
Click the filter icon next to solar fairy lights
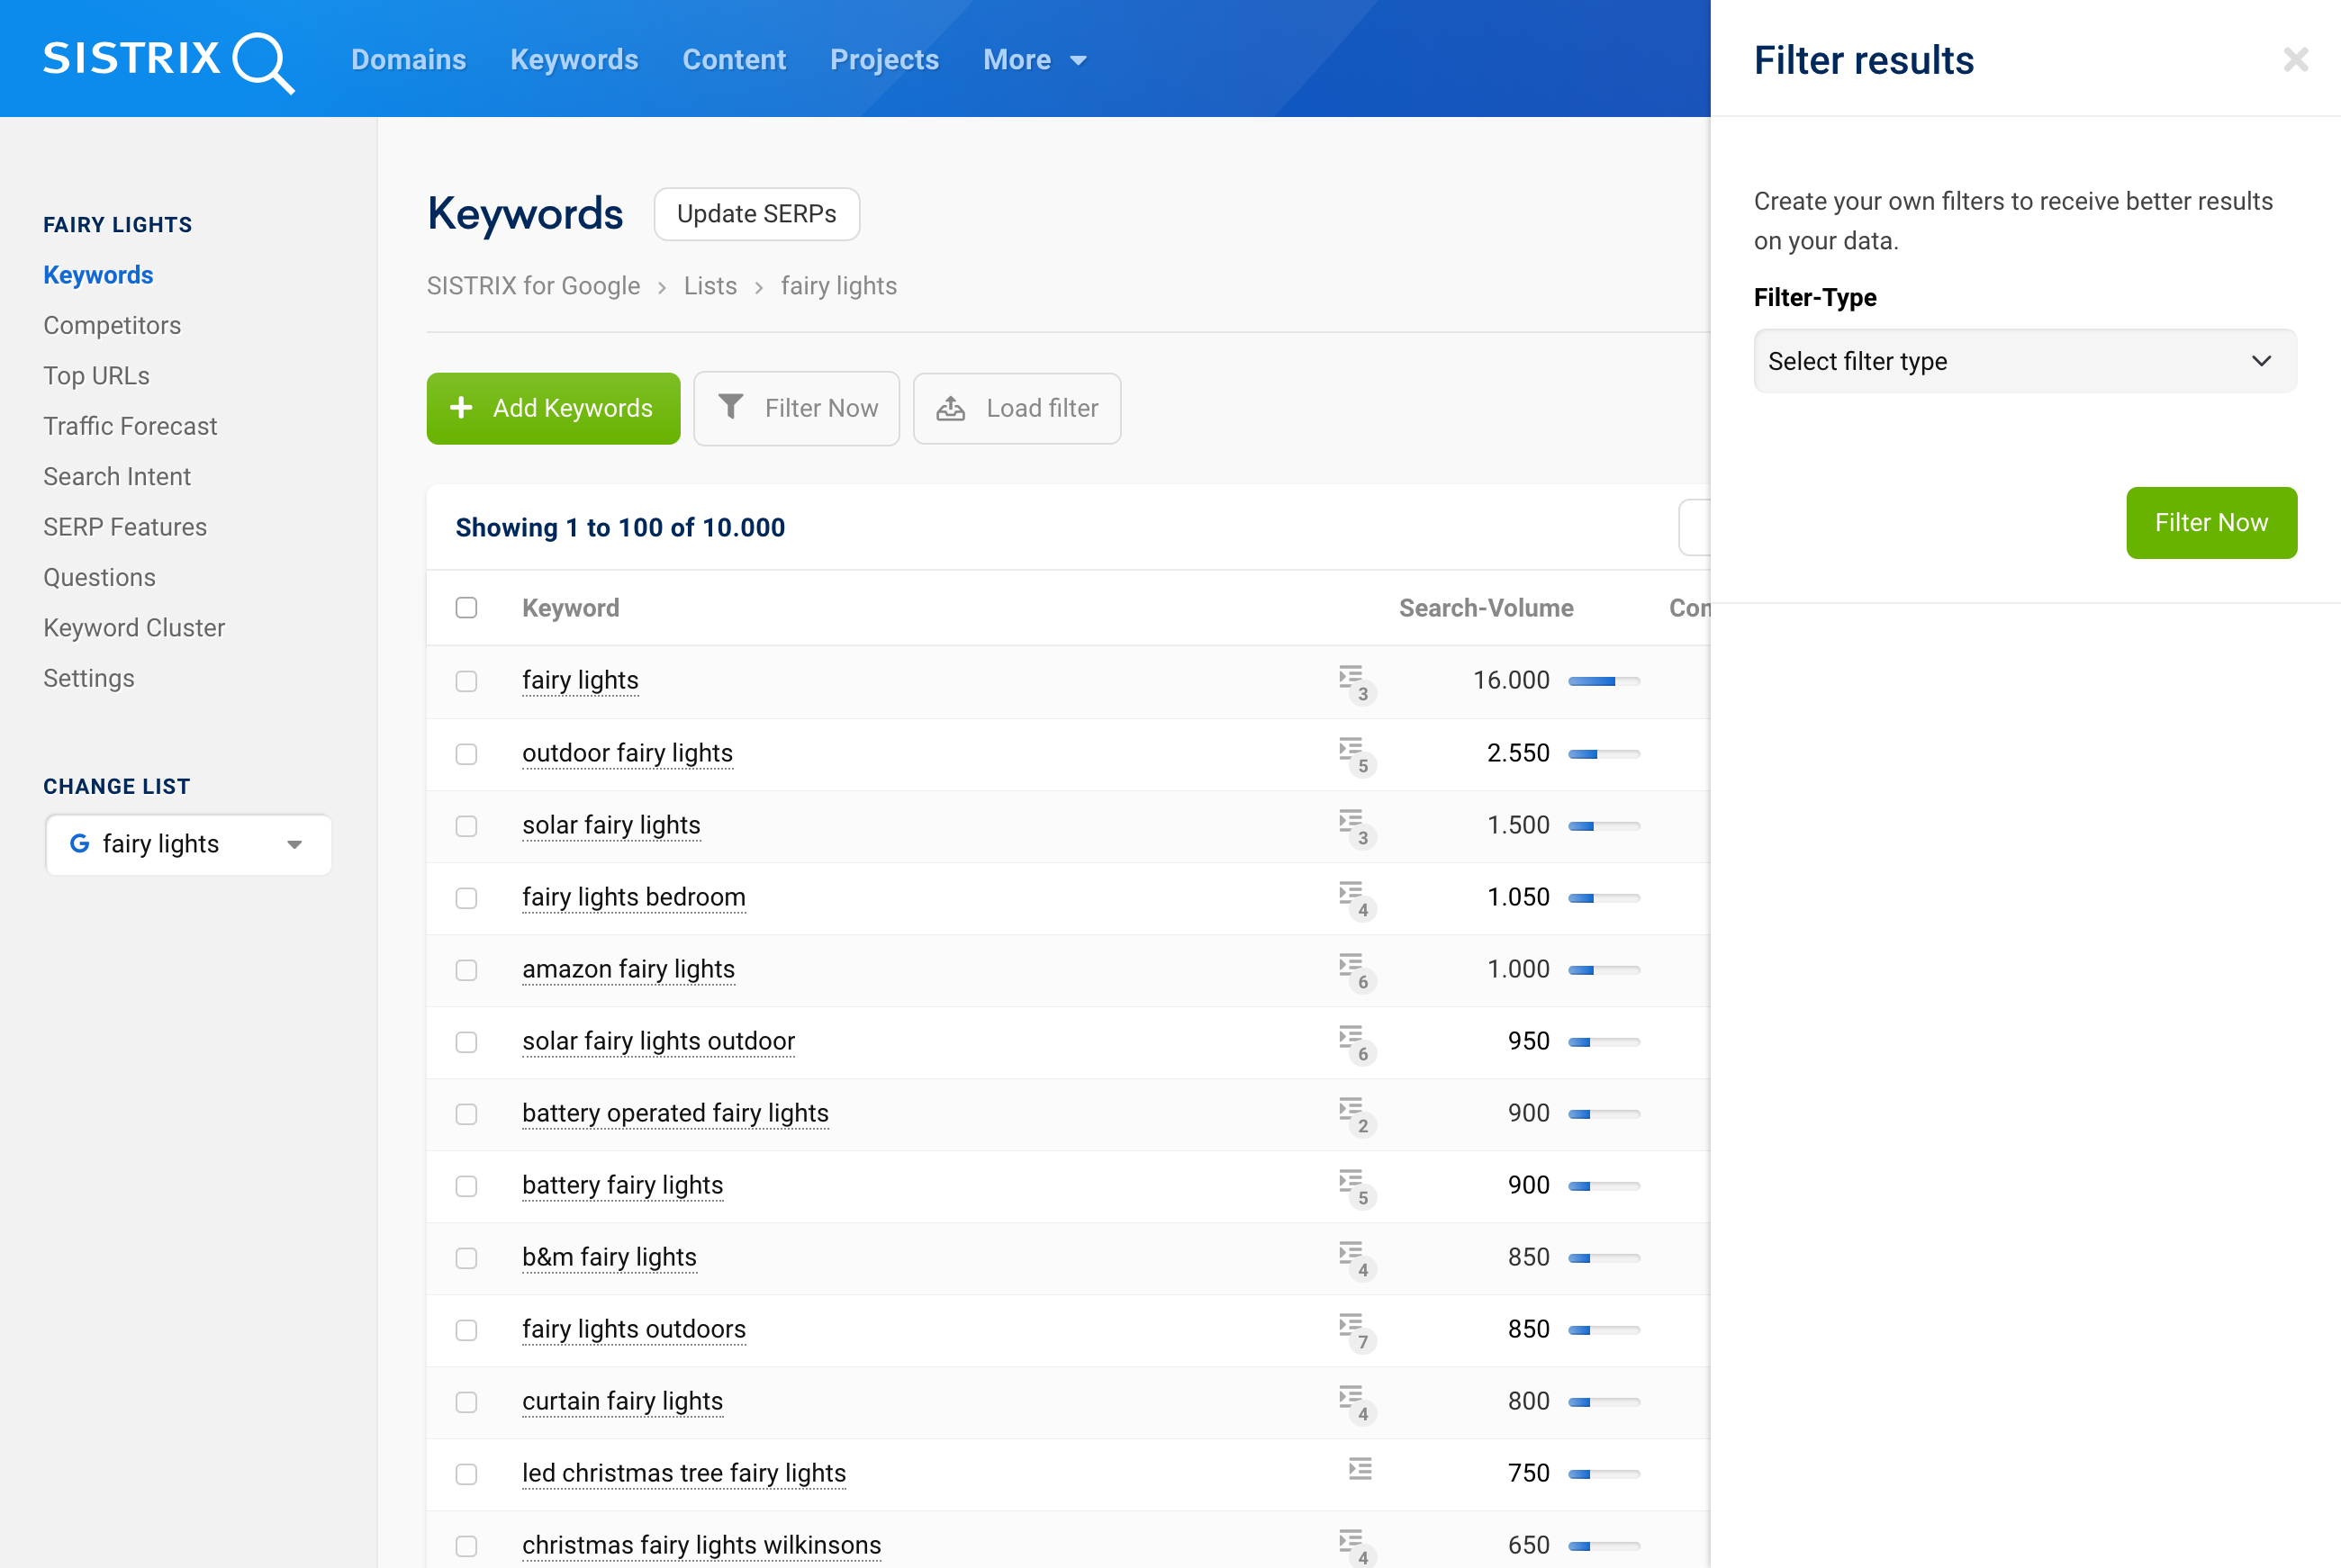point(1356,823)
